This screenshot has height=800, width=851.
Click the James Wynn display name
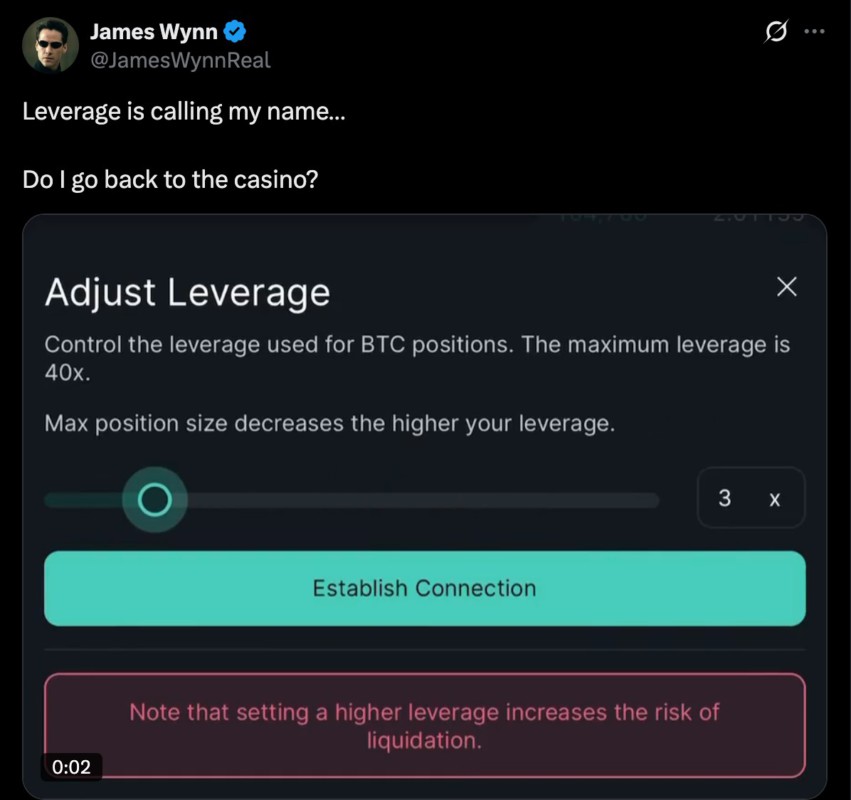(154, 31)
